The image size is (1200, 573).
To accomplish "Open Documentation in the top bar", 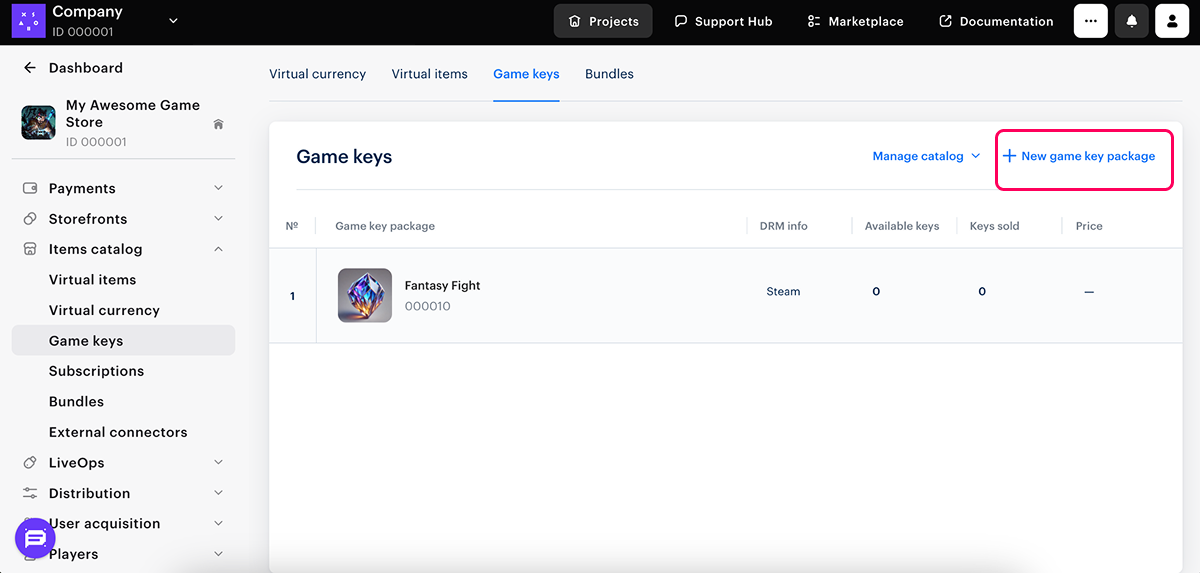I will [996, 21].
